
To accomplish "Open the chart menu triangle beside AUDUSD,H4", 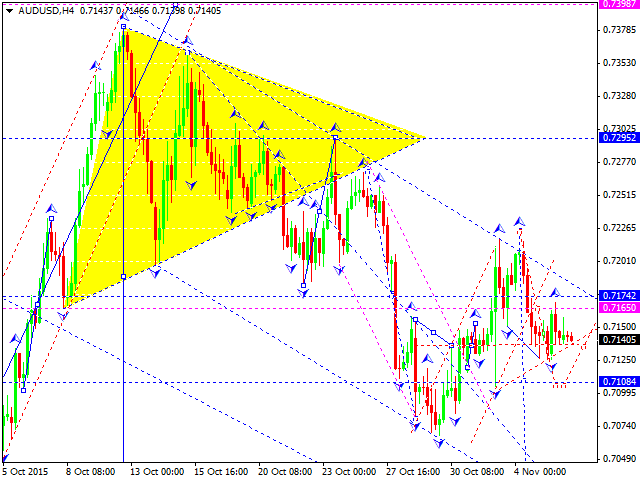I will 9,11.
